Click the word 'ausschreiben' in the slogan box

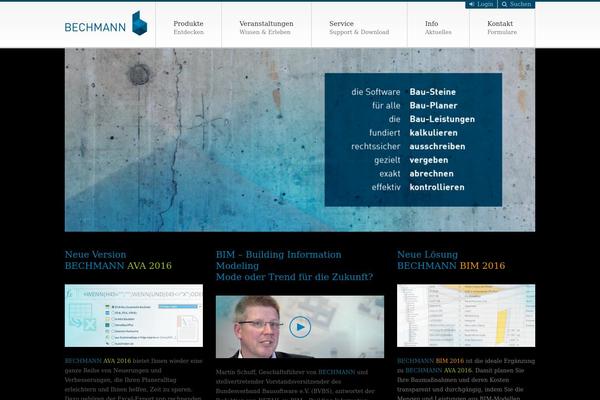click(x=437, y=146)
